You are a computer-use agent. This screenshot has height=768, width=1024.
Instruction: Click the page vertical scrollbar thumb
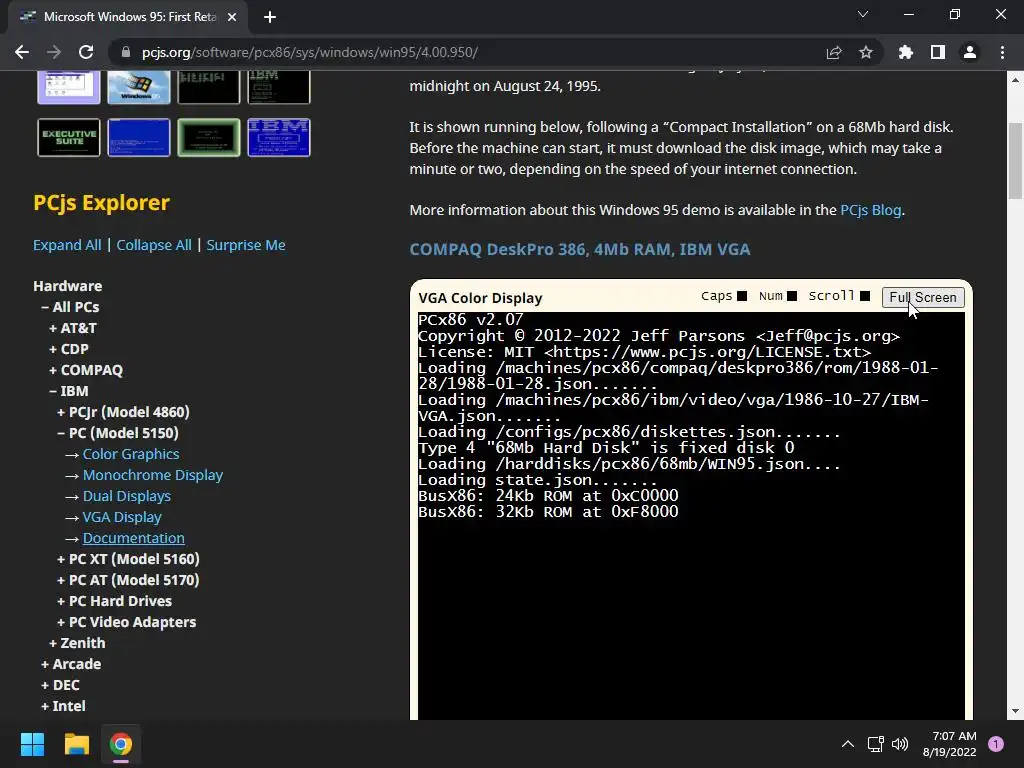click(1015, 161)
